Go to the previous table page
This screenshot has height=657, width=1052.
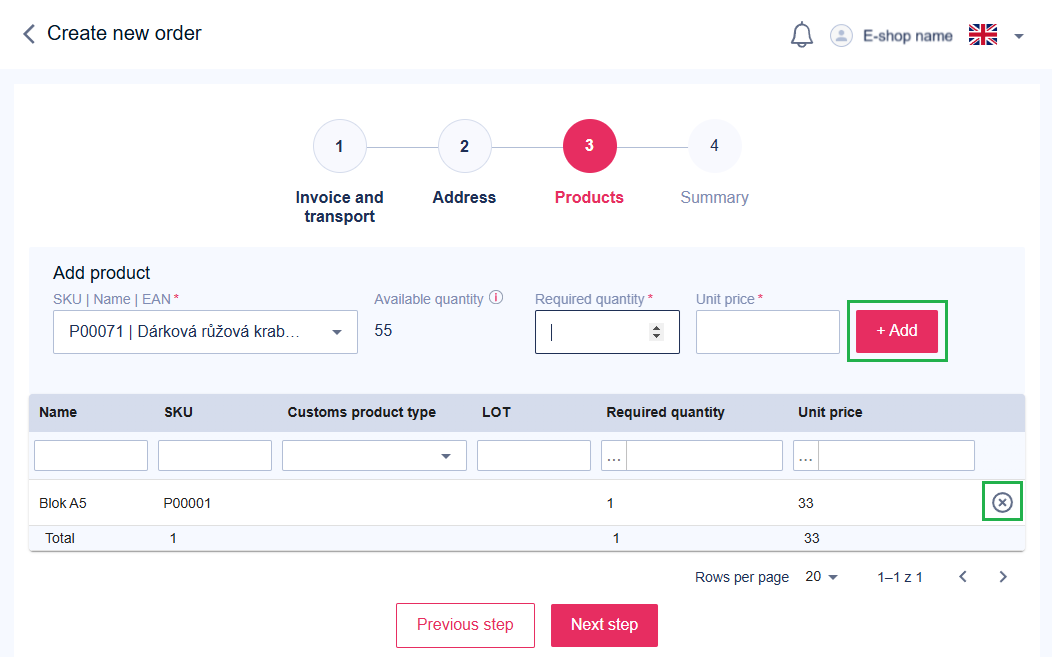(x=963, y=577)
